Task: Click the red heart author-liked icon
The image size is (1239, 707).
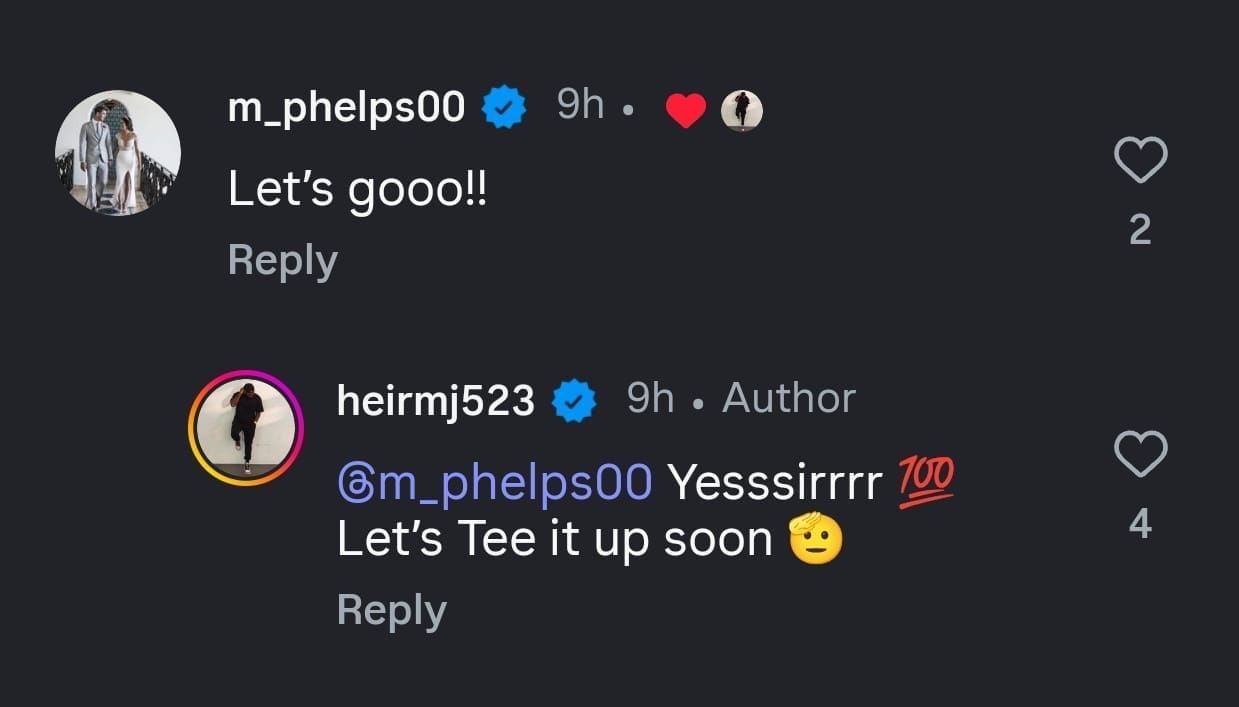Action: 686,111
